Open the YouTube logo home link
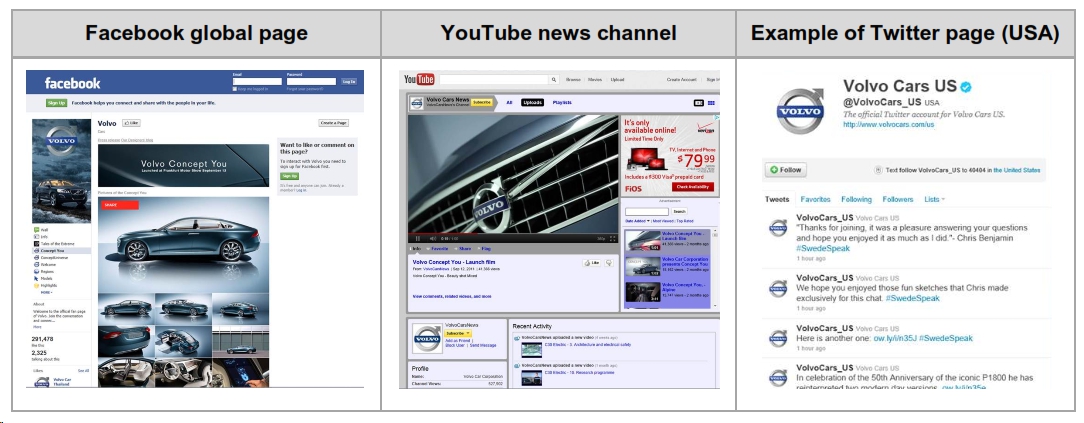The width and height of the screenshot is (1084, 423). [x=419, y=79]
